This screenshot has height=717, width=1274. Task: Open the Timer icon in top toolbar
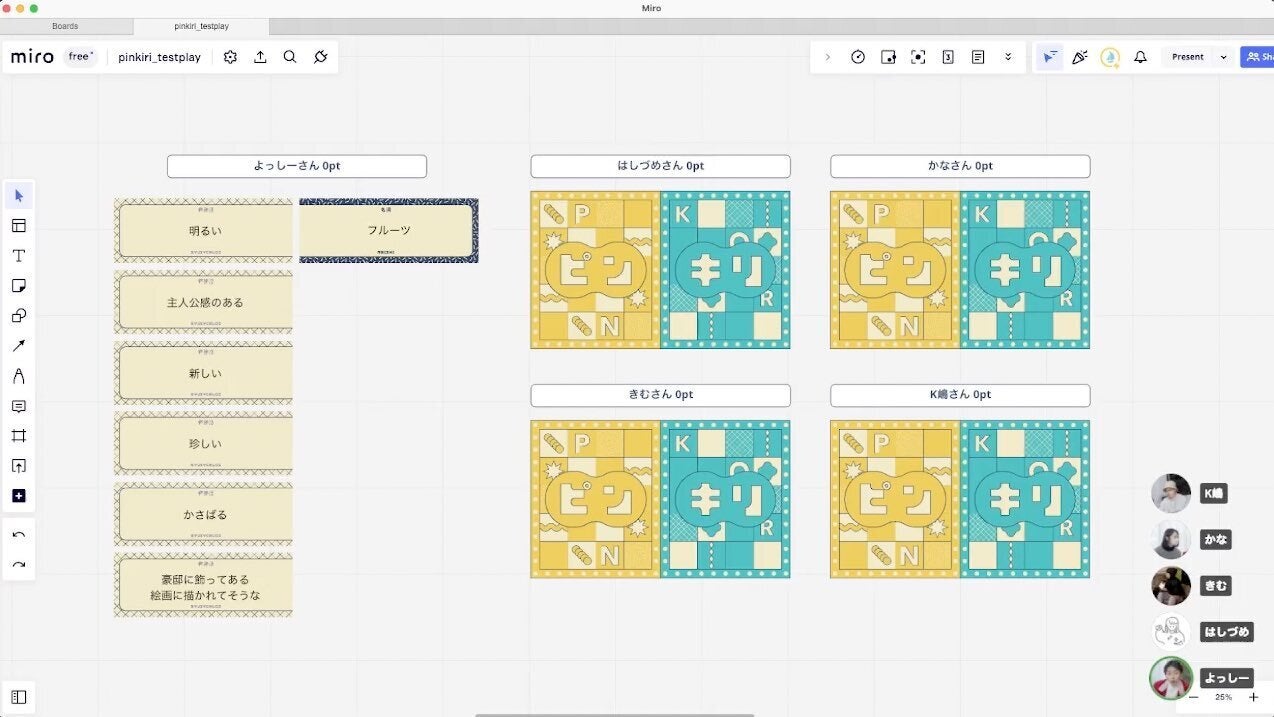(858, 57)
